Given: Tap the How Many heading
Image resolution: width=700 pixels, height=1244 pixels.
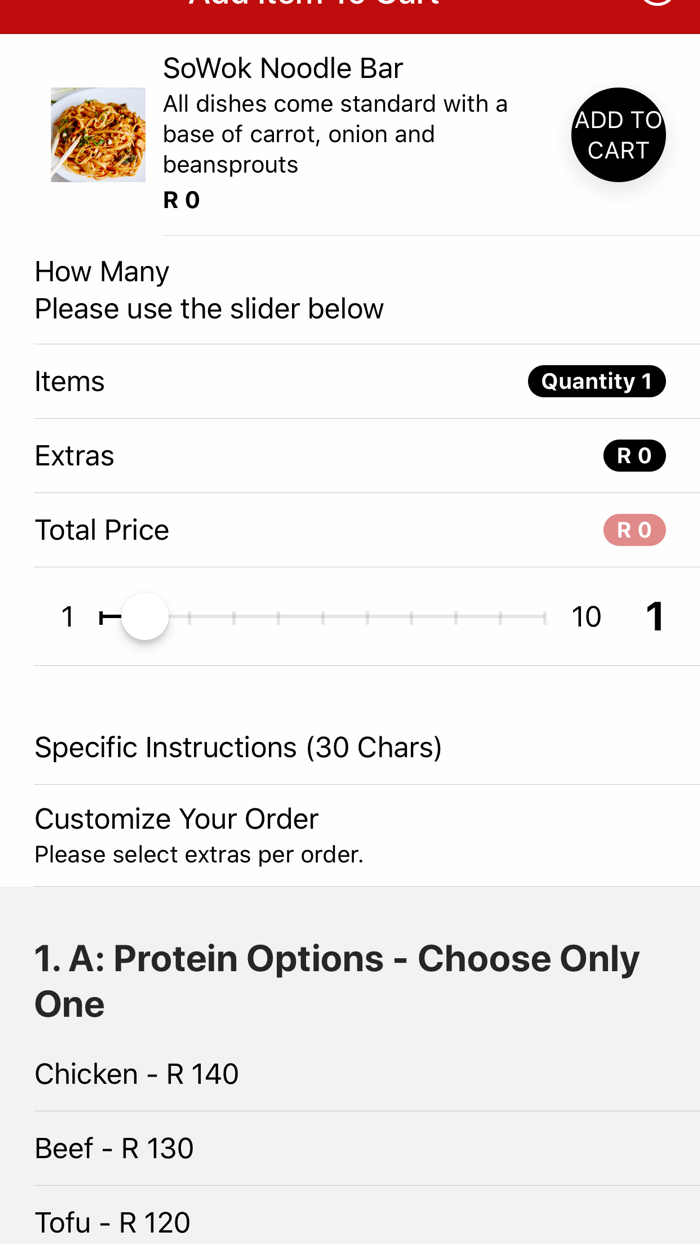Looking at the screenshot, I should 102,272.
